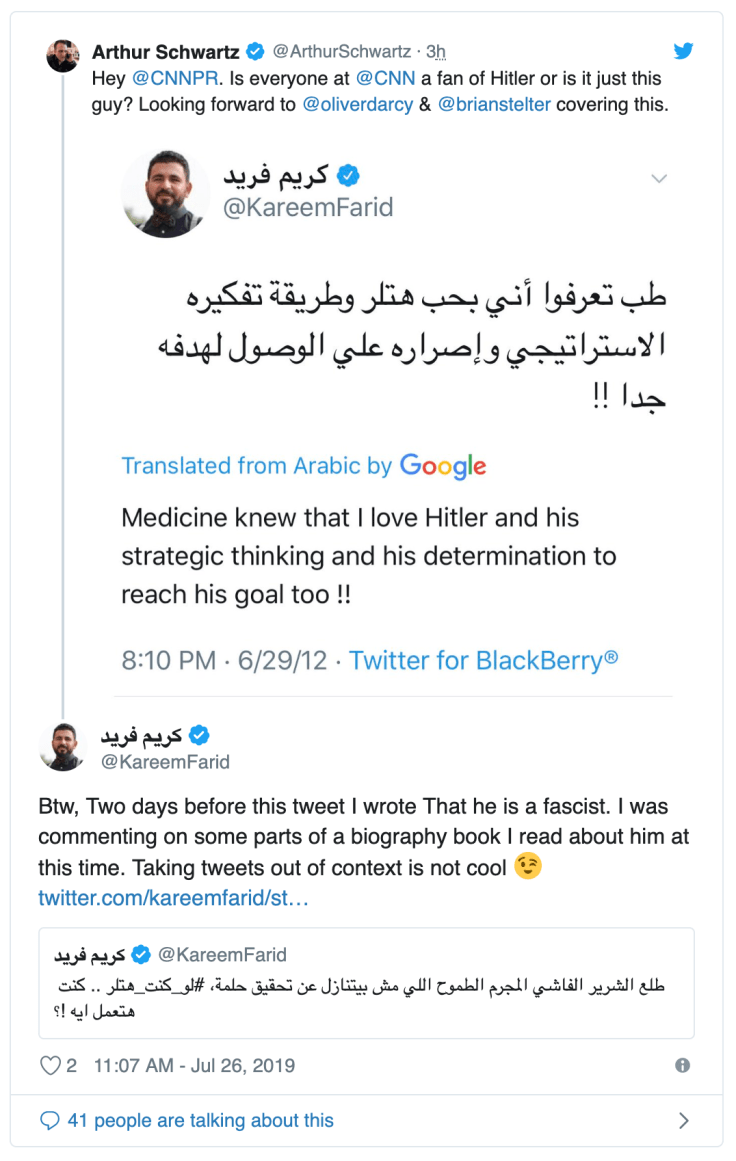Click the info icon near the timestamp
736x1161 pixels.
click(x=683, y=1065)
